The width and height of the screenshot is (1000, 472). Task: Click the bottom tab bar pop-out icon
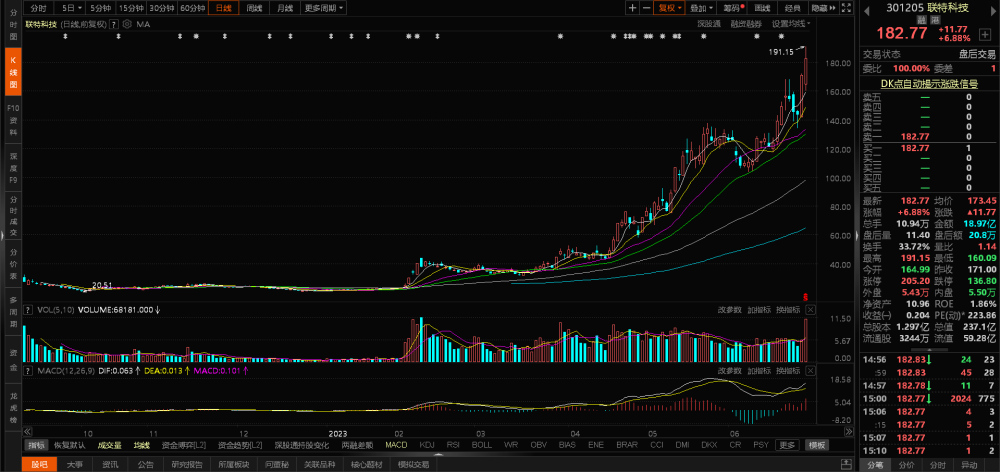pos(846,464)
